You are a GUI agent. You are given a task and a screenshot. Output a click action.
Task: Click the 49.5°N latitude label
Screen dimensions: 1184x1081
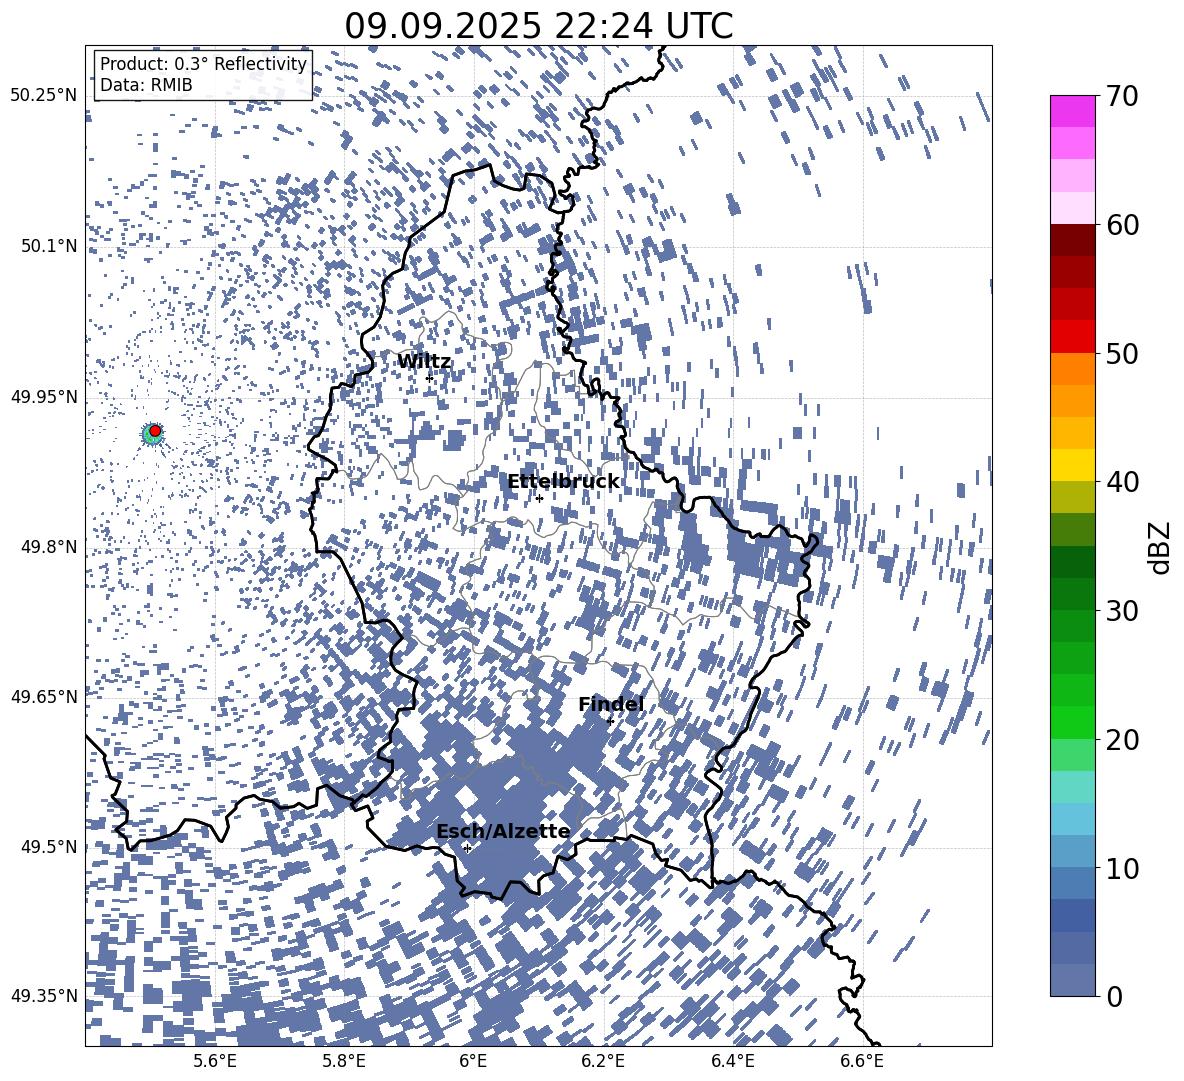(x=49, y=846)
